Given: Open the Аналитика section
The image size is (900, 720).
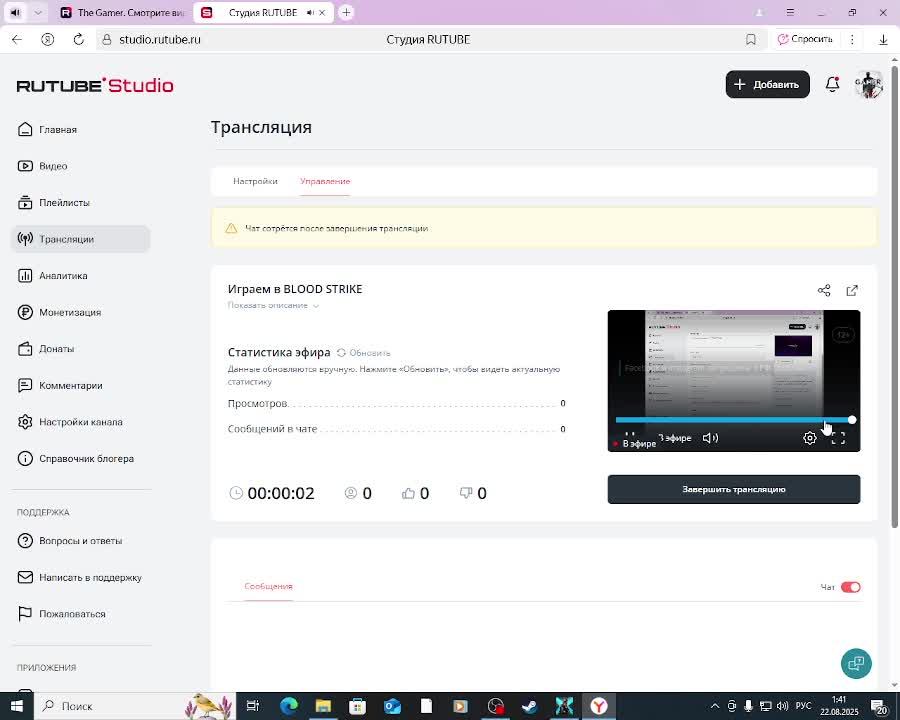Looking at the screenshot, I should click(x=52, y=276).
